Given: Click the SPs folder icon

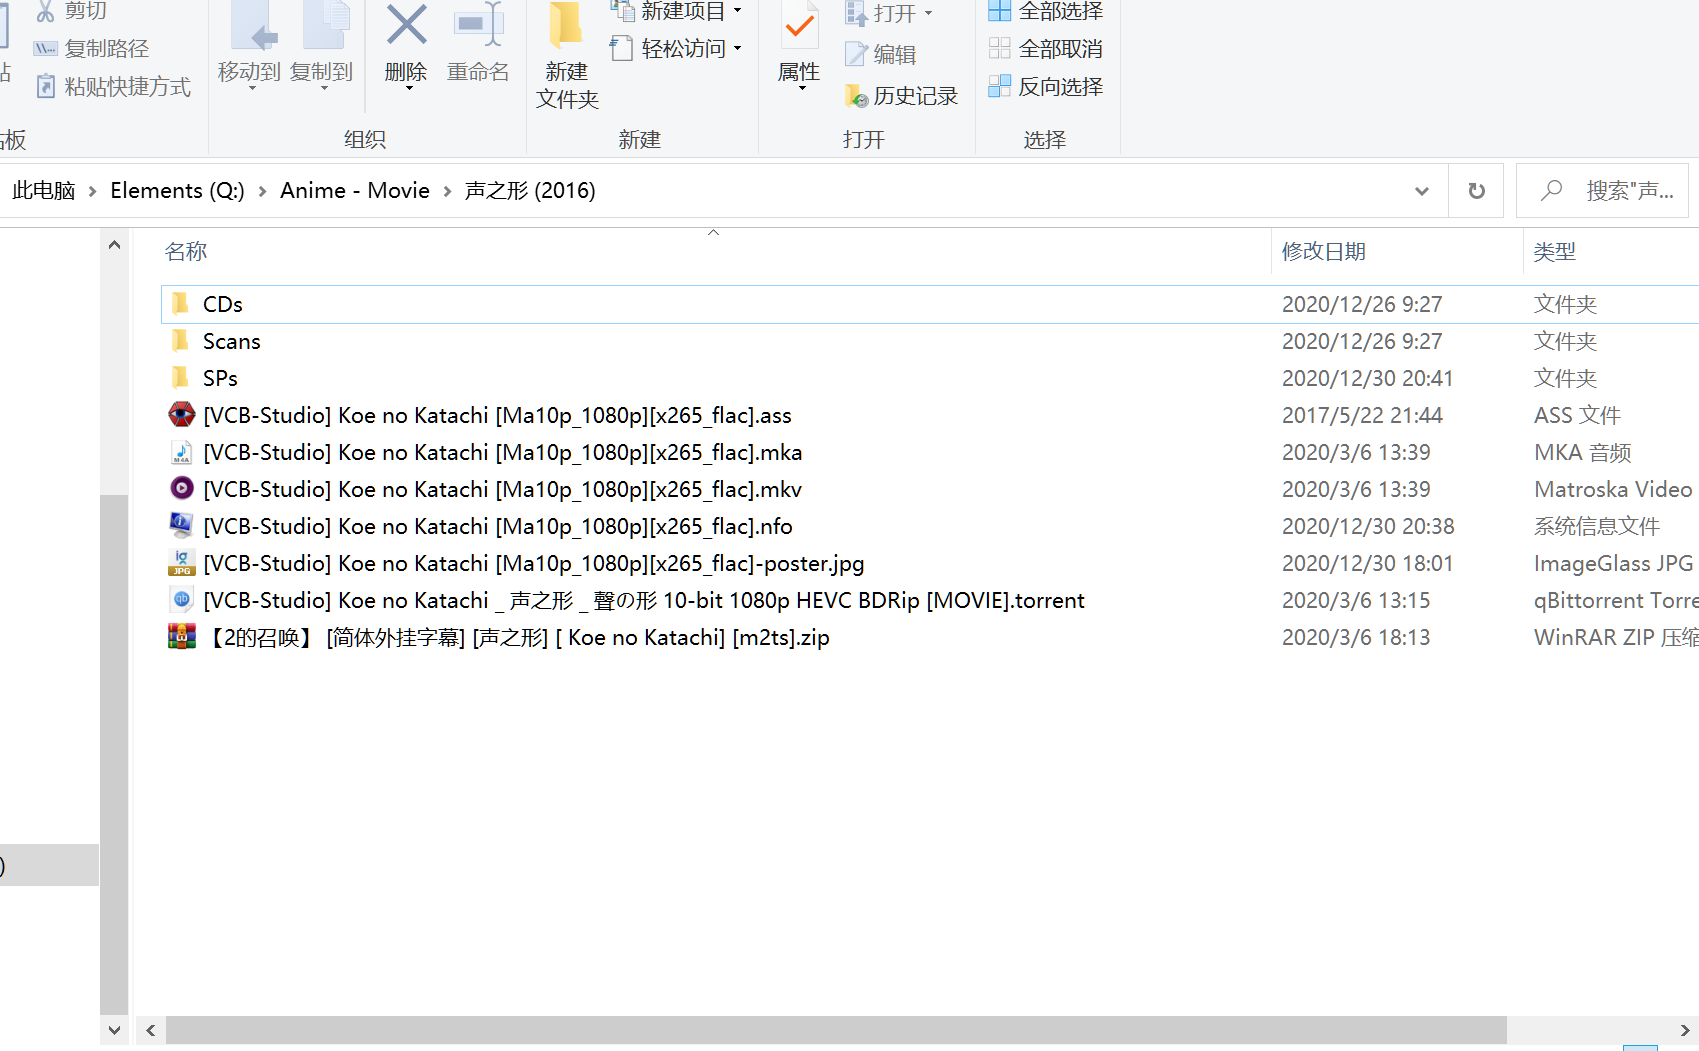Looking at the screenshot, I should 181,377.
